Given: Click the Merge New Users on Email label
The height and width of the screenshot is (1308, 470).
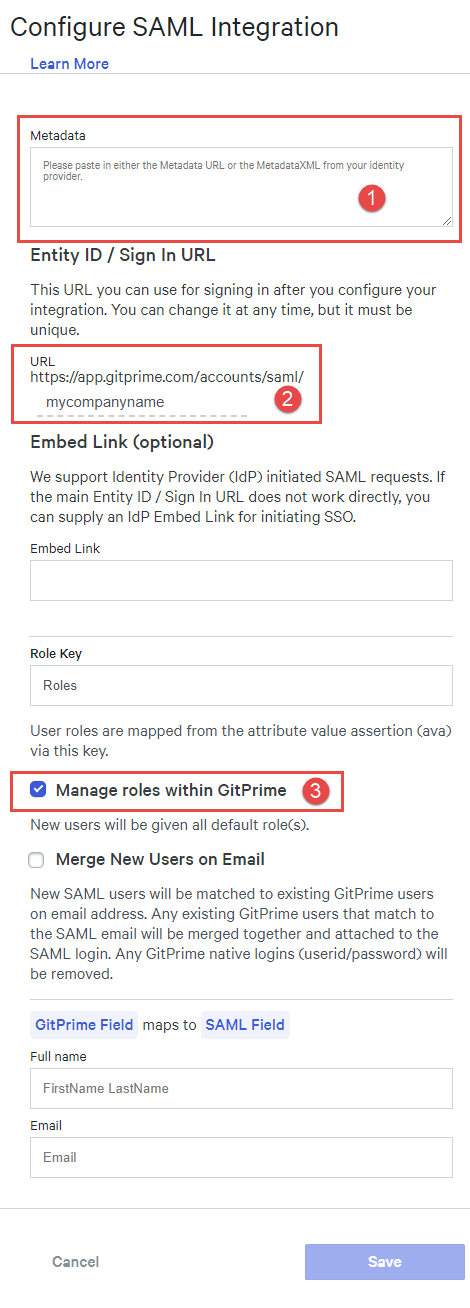Looking at the screenshot, I should click(160, 859).
